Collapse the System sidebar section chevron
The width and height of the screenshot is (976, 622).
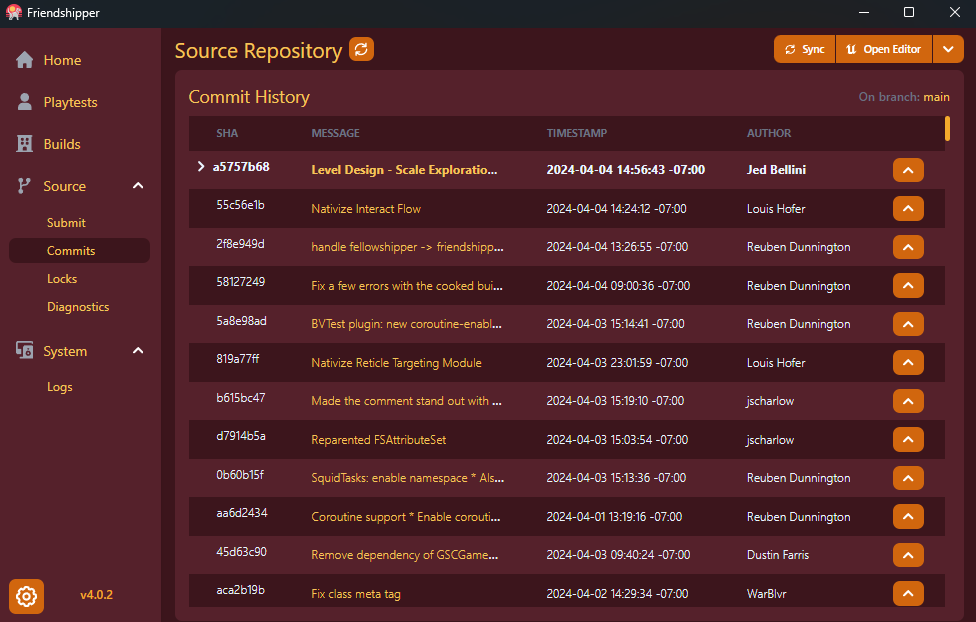tap(138, 351)
